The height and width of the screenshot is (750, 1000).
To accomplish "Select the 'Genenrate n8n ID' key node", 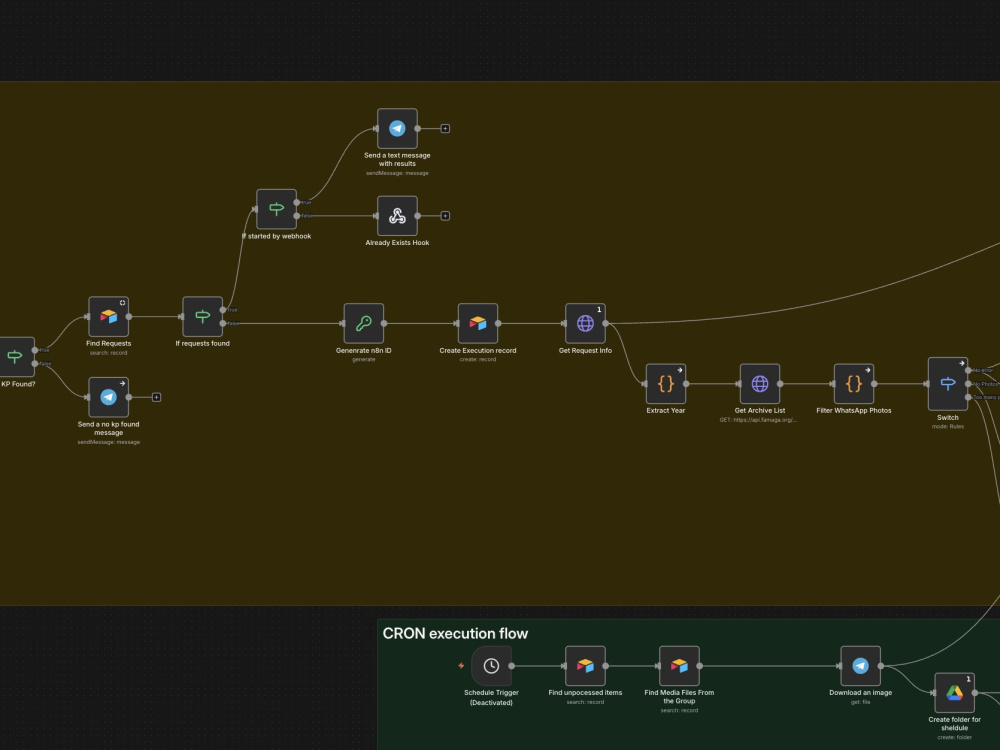I will pos(364,323).
